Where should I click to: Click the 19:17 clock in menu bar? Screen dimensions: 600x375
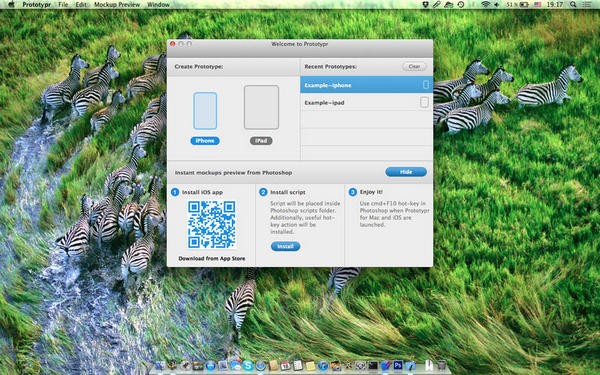(555, 5)
